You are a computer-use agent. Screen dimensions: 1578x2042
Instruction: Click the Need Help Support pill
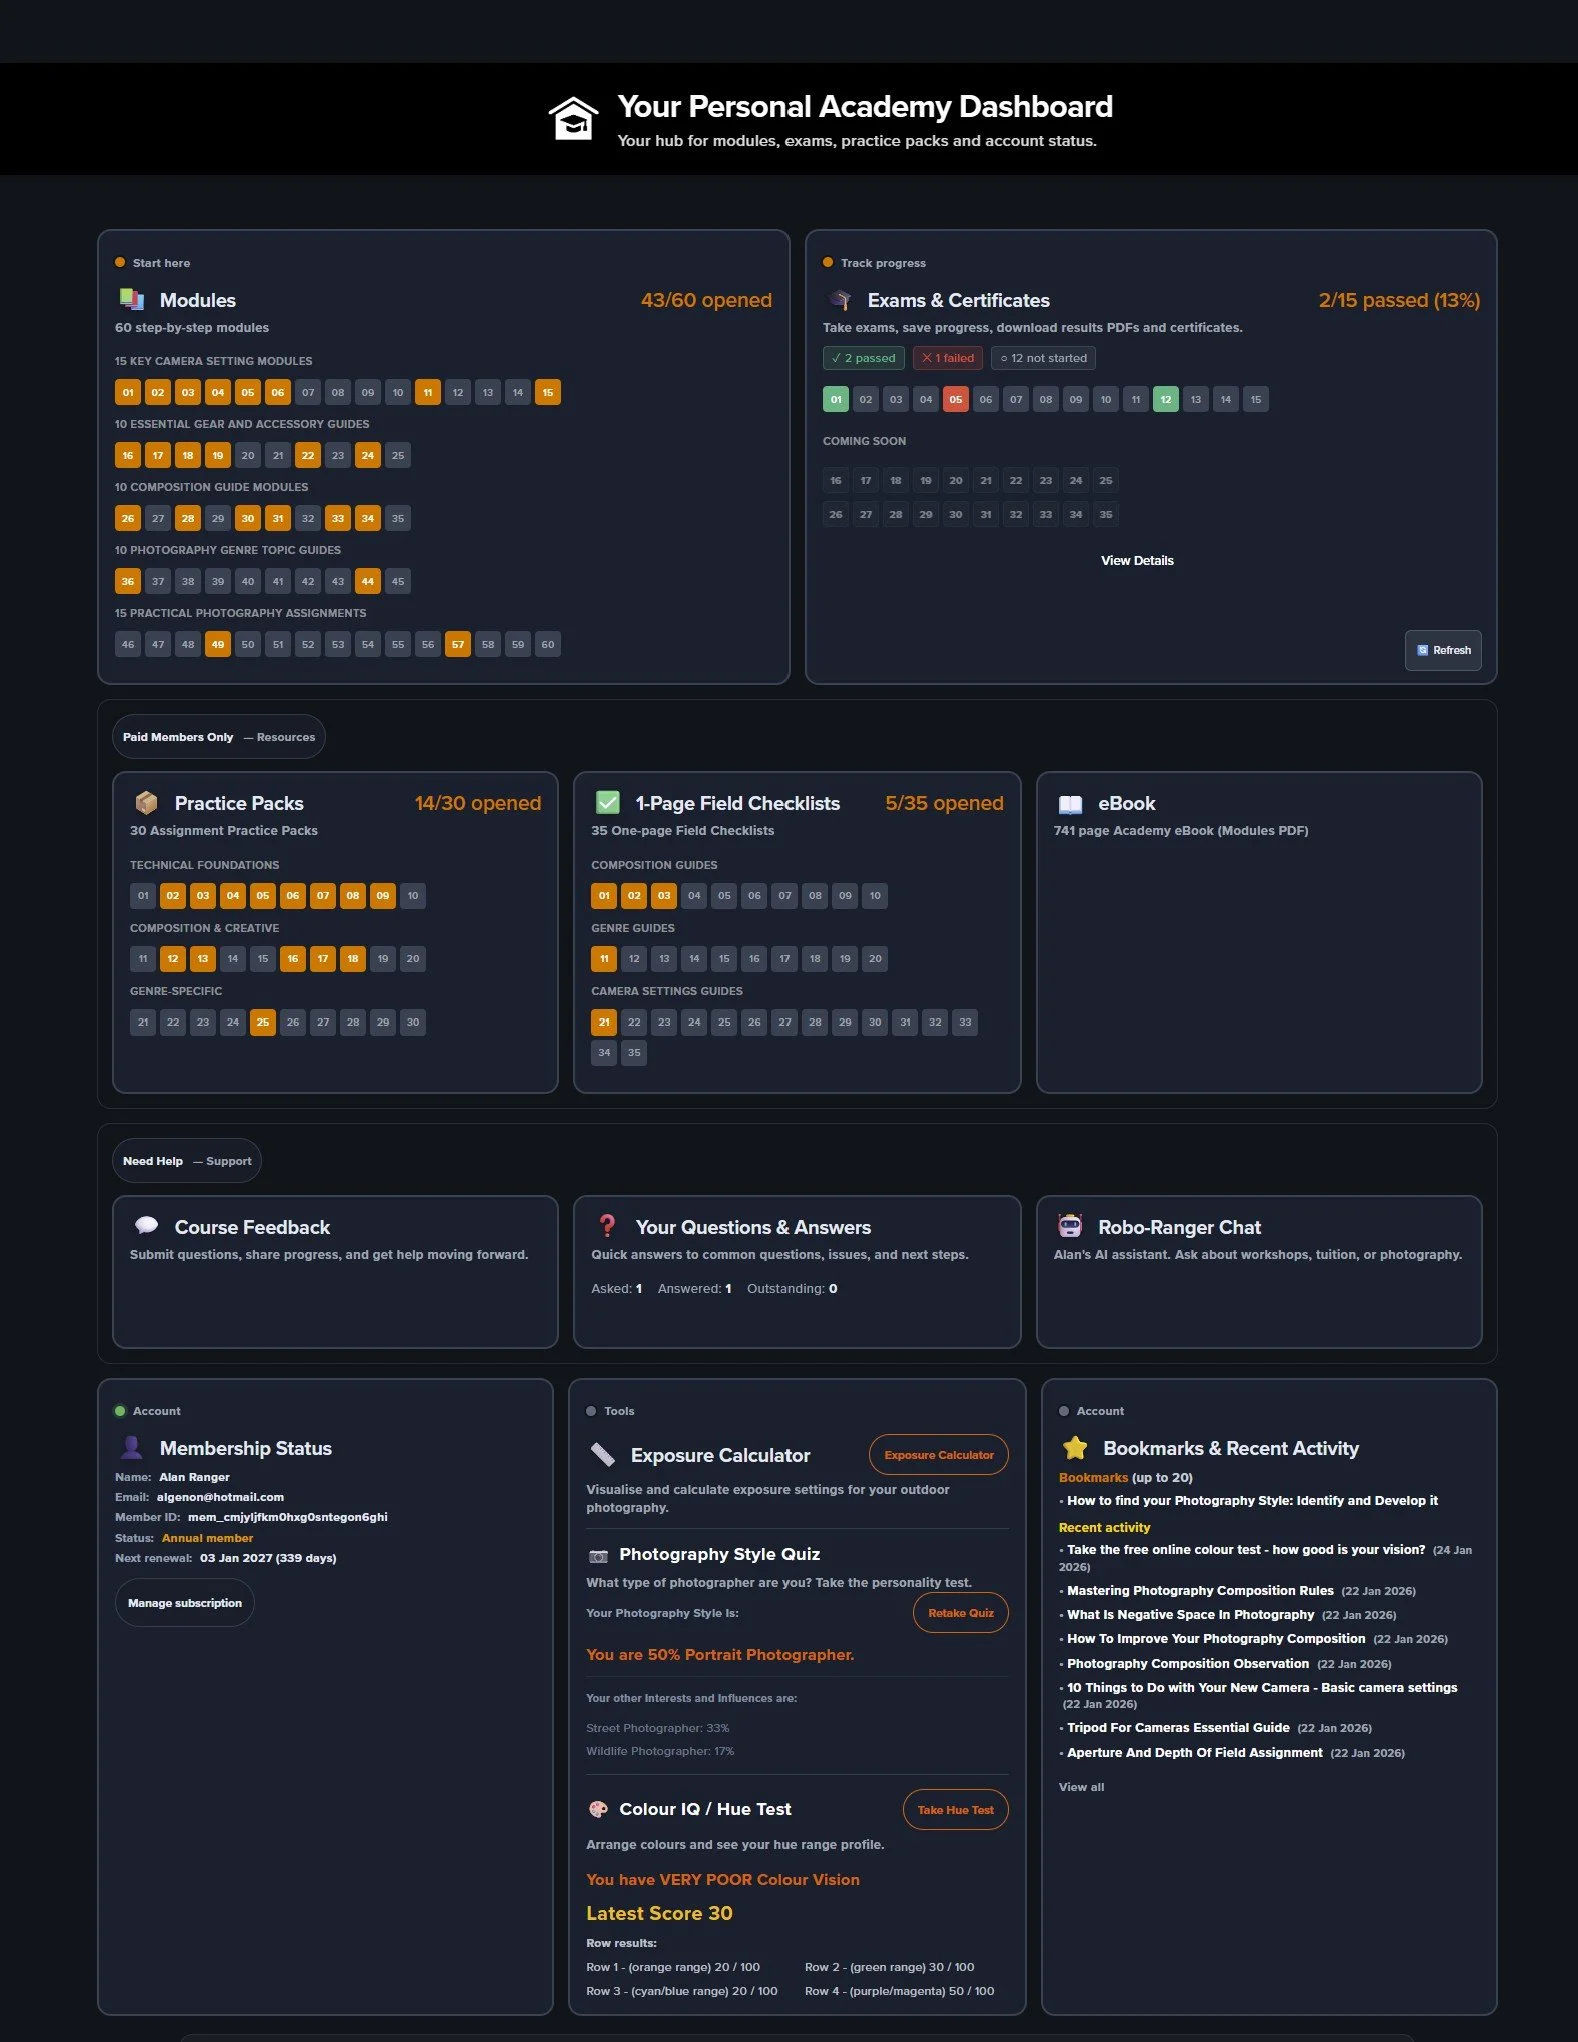click(x=187, y=1161)
